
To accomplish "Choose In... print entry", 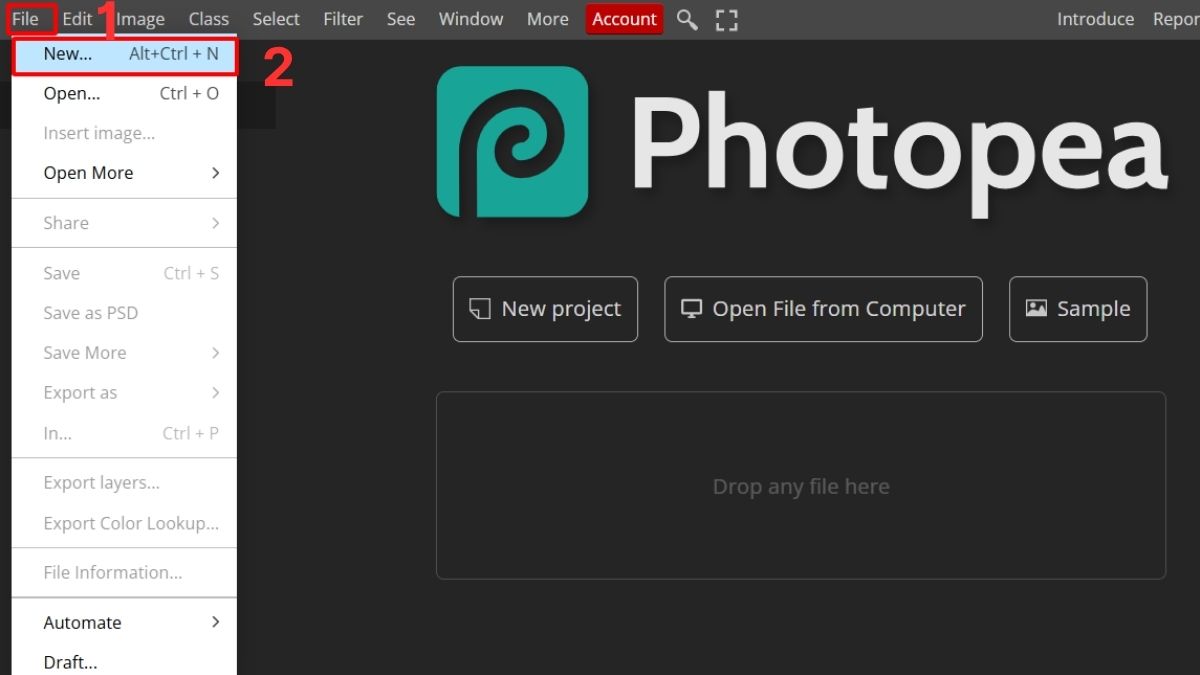I will (x=125, y=433).
